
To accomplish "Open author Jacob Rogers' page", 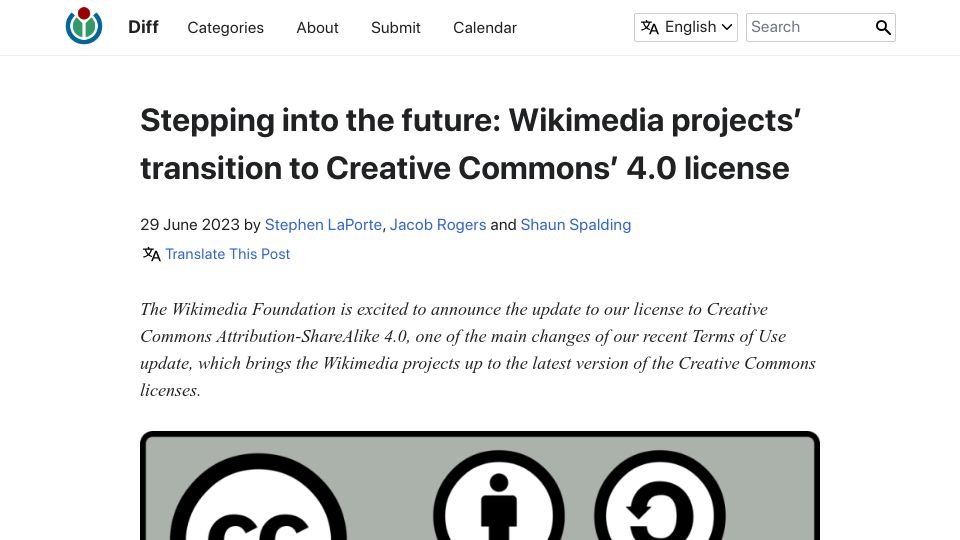I will click(x=438, y=225).
